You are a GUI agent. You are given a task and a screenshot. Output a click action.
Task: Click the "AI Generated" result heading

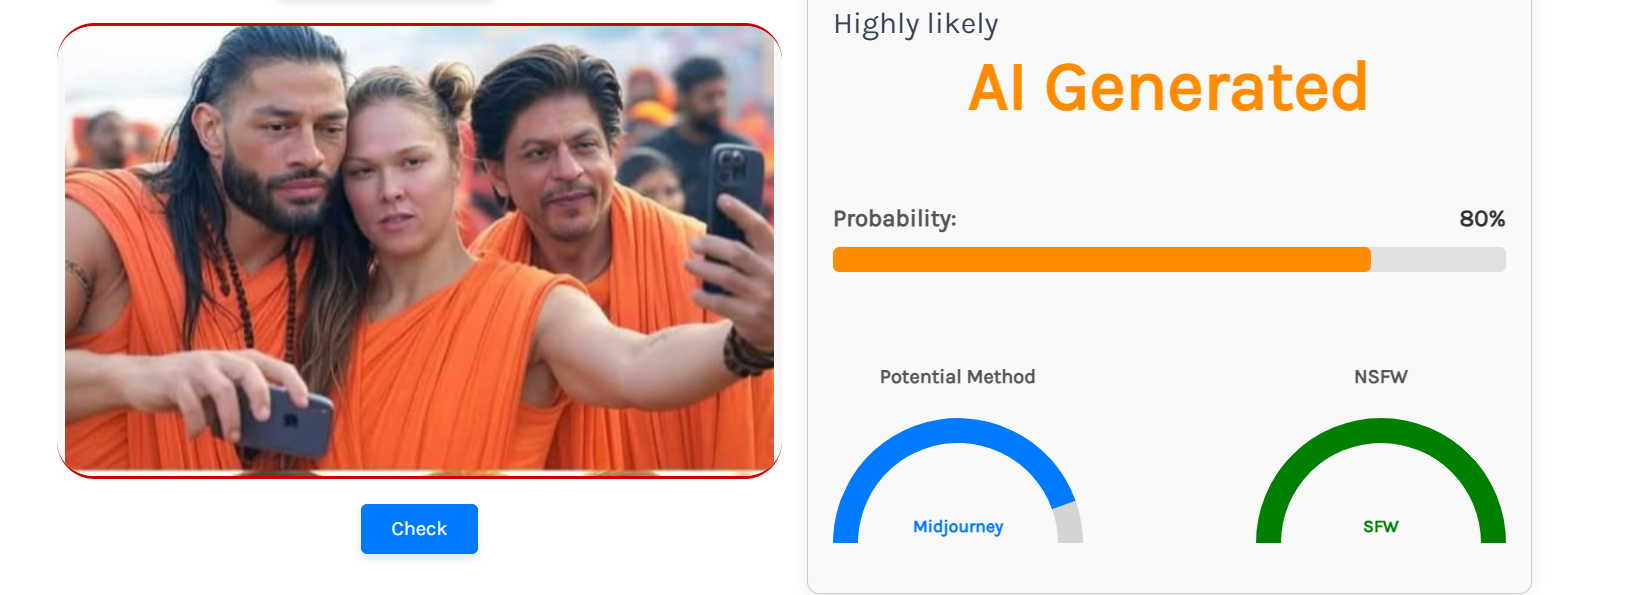tap(1167, 88)
